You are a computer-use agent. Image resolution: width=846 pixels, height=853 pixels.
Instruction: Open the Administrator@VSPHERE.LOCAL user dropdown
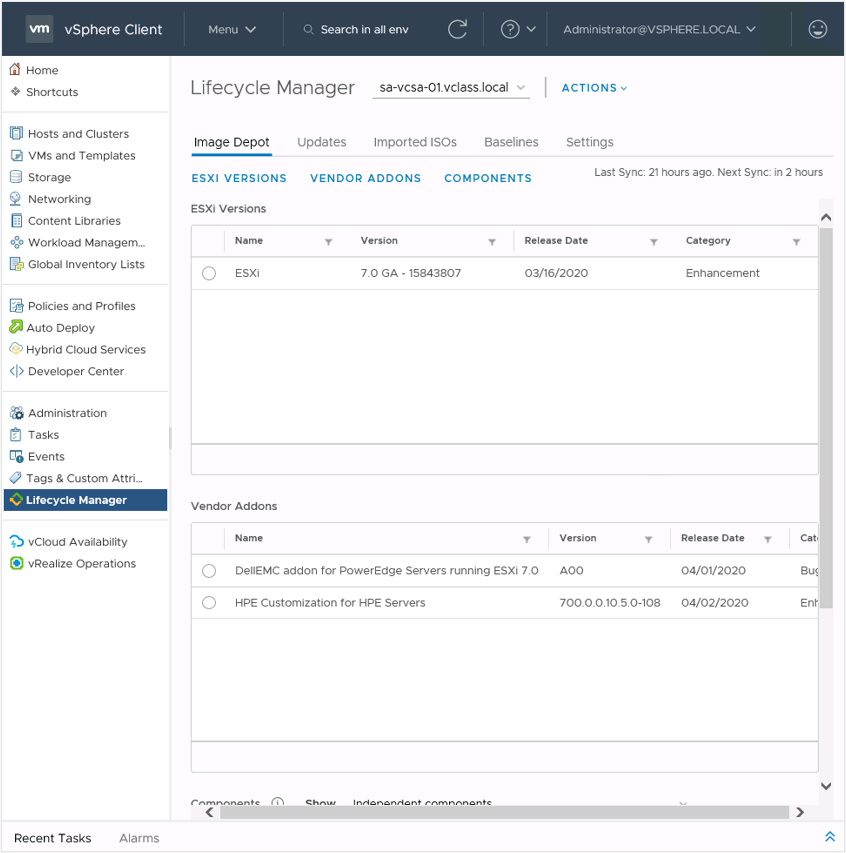(659, 29)
